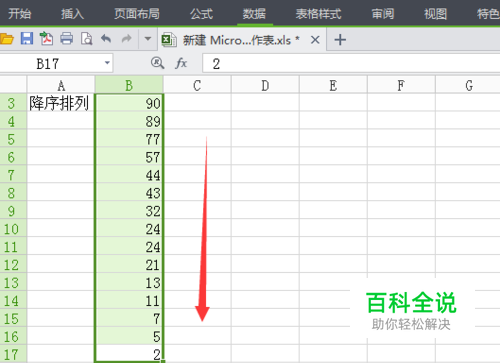Close the 新建 Micro...作表.xls tab
500x363 pixels.
[315, 40]
